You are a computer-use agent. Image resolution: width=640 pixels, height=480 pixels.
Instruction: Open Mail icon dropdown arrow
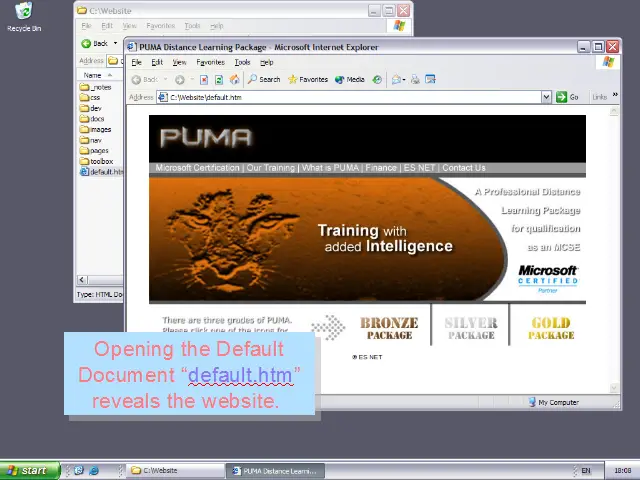[404, 80]
